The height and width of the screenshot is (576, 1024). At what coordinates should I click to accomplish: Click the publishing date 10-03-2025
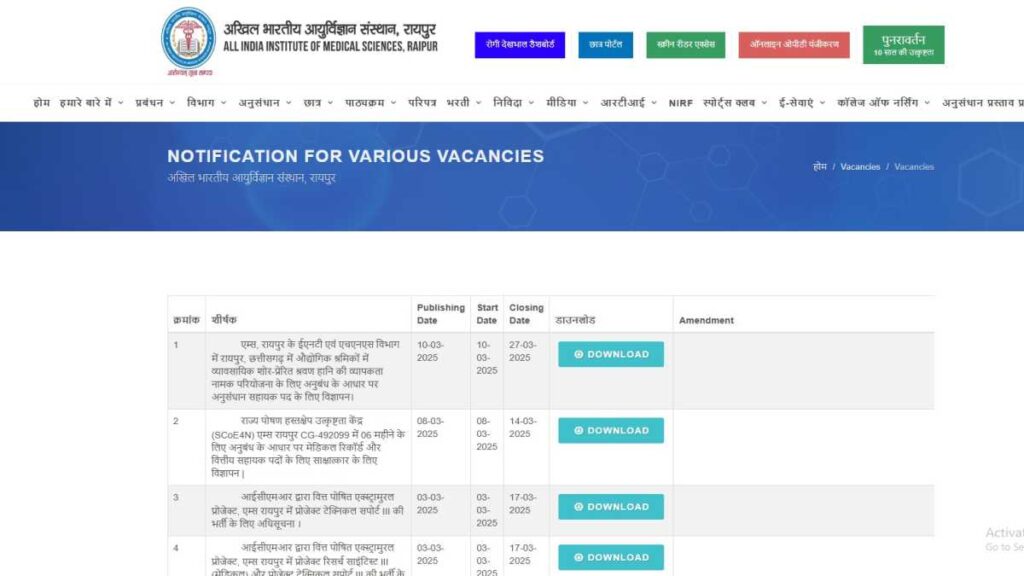(x=430, y=351)
